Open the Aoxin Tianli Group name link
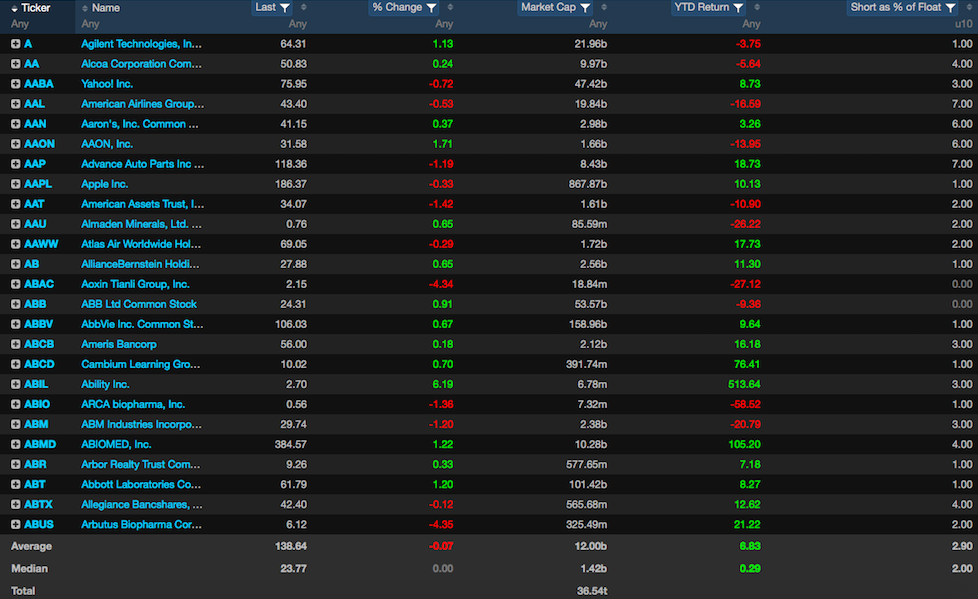 [x=135, y=284]
